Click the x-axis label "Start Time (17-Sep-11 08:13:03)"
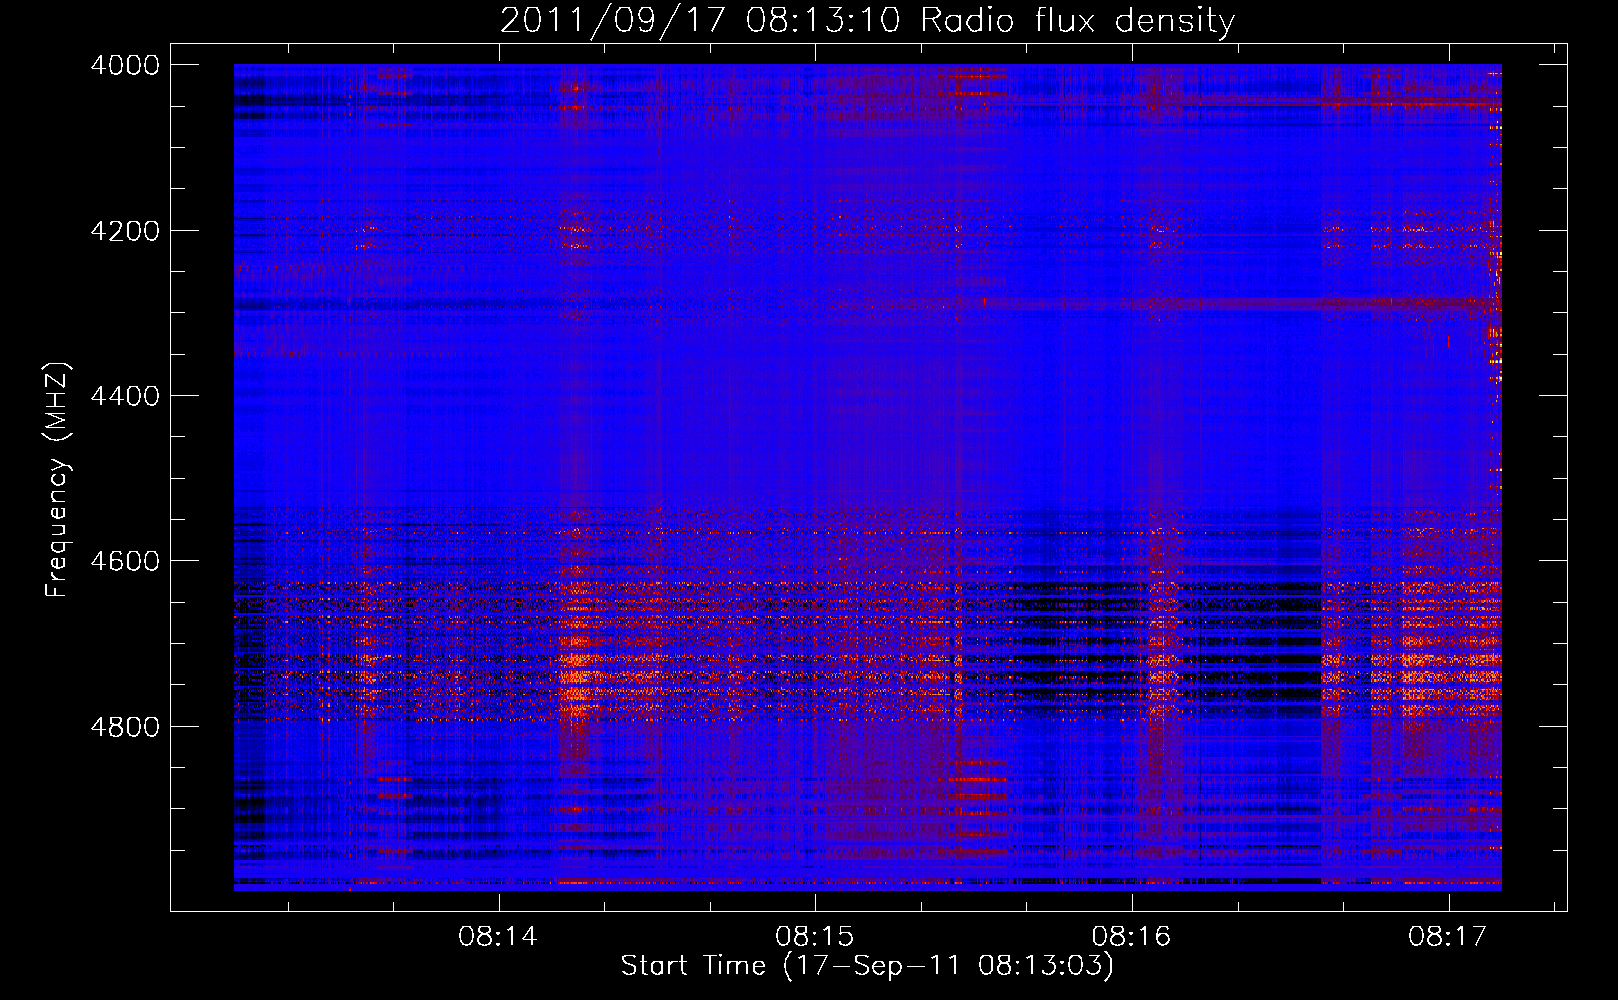 tap(867, 966)
